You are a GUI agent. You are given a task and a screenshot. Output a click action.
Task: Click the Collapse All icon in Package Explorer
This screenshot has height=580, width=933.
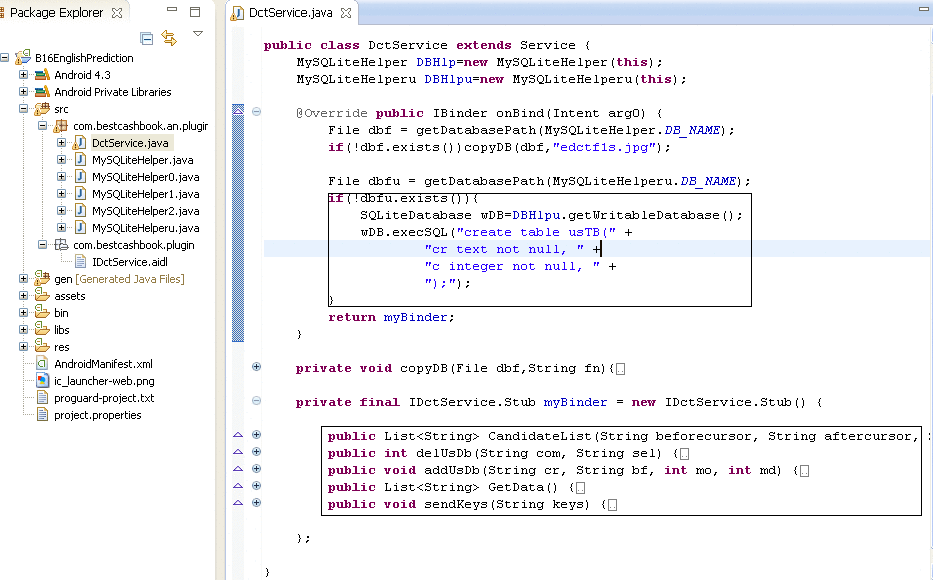pyautogui.click(x=146, y=39)
